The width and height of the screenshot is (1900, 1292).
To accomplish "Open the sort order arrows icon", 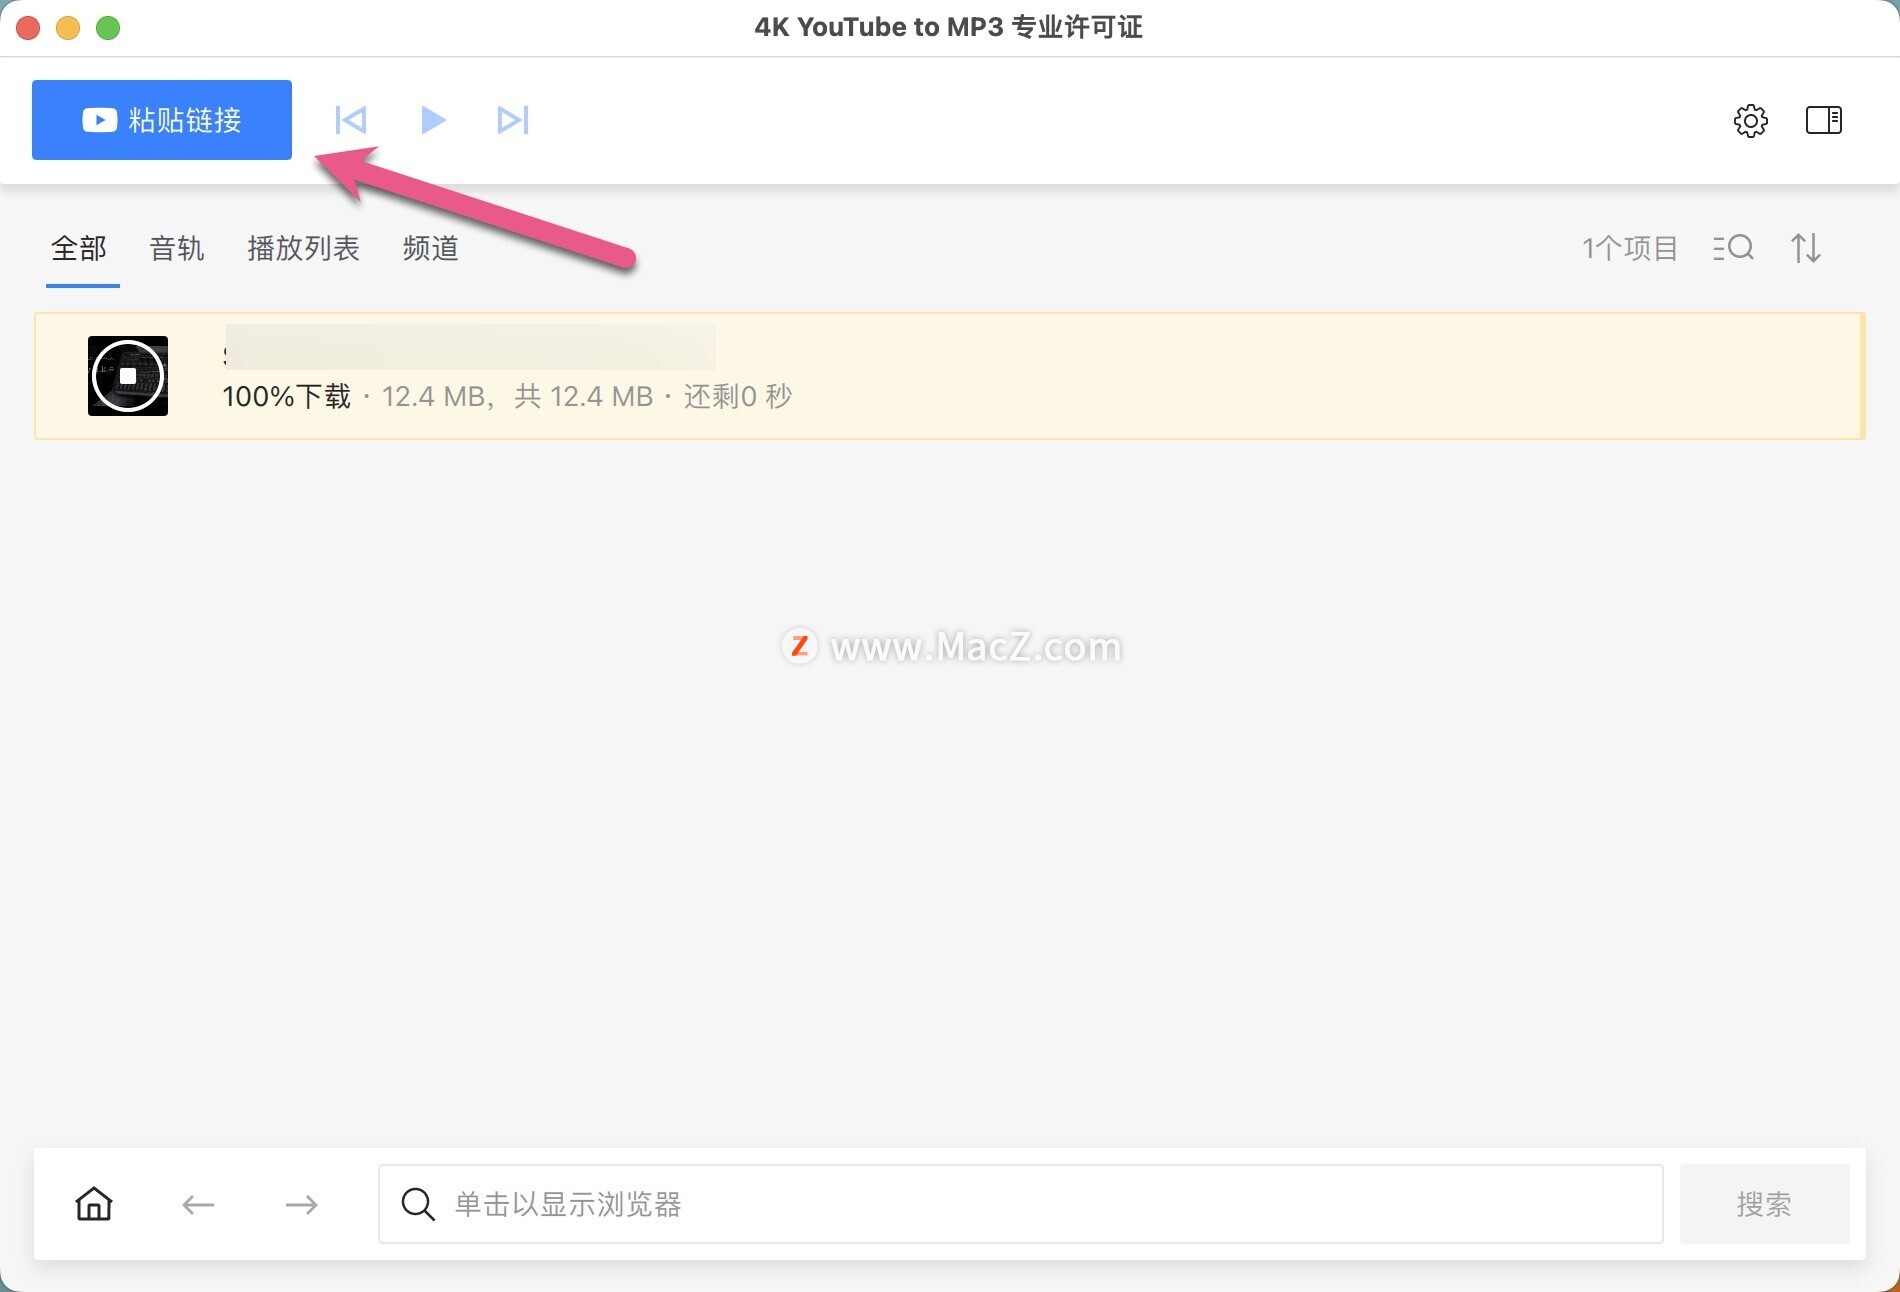I will tap(1806, 248).
